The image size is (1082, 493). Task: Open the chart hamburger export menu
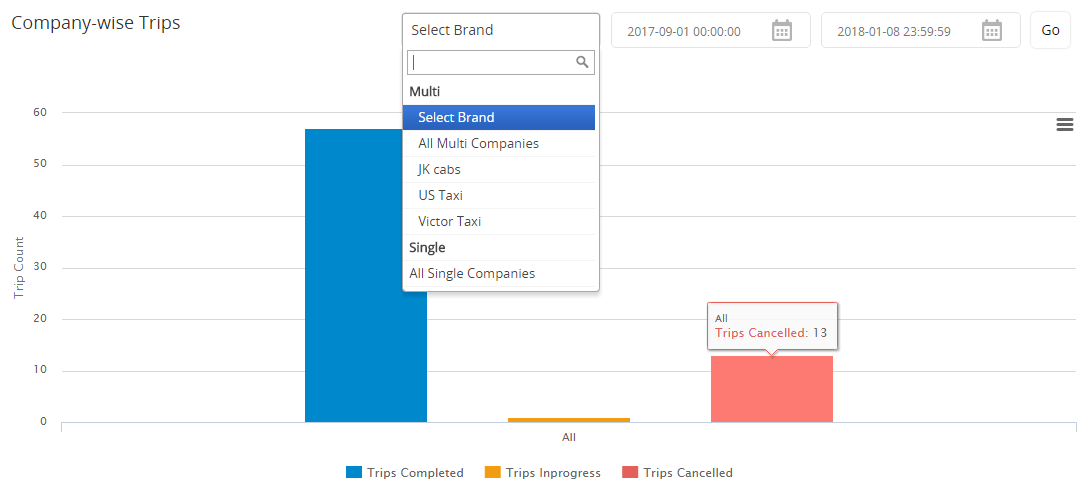(1065, 124)
